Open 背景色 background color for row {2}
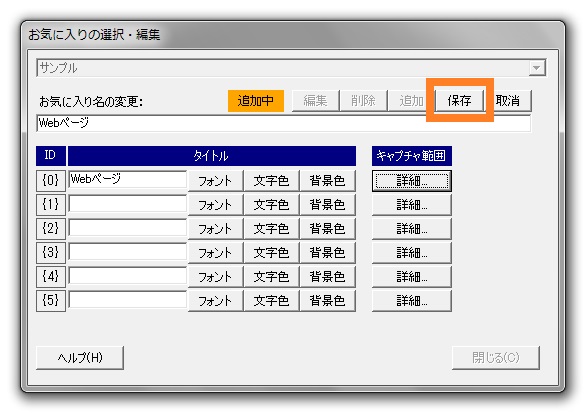Screen dimensions: 586x413 click(x=327, y=229)
